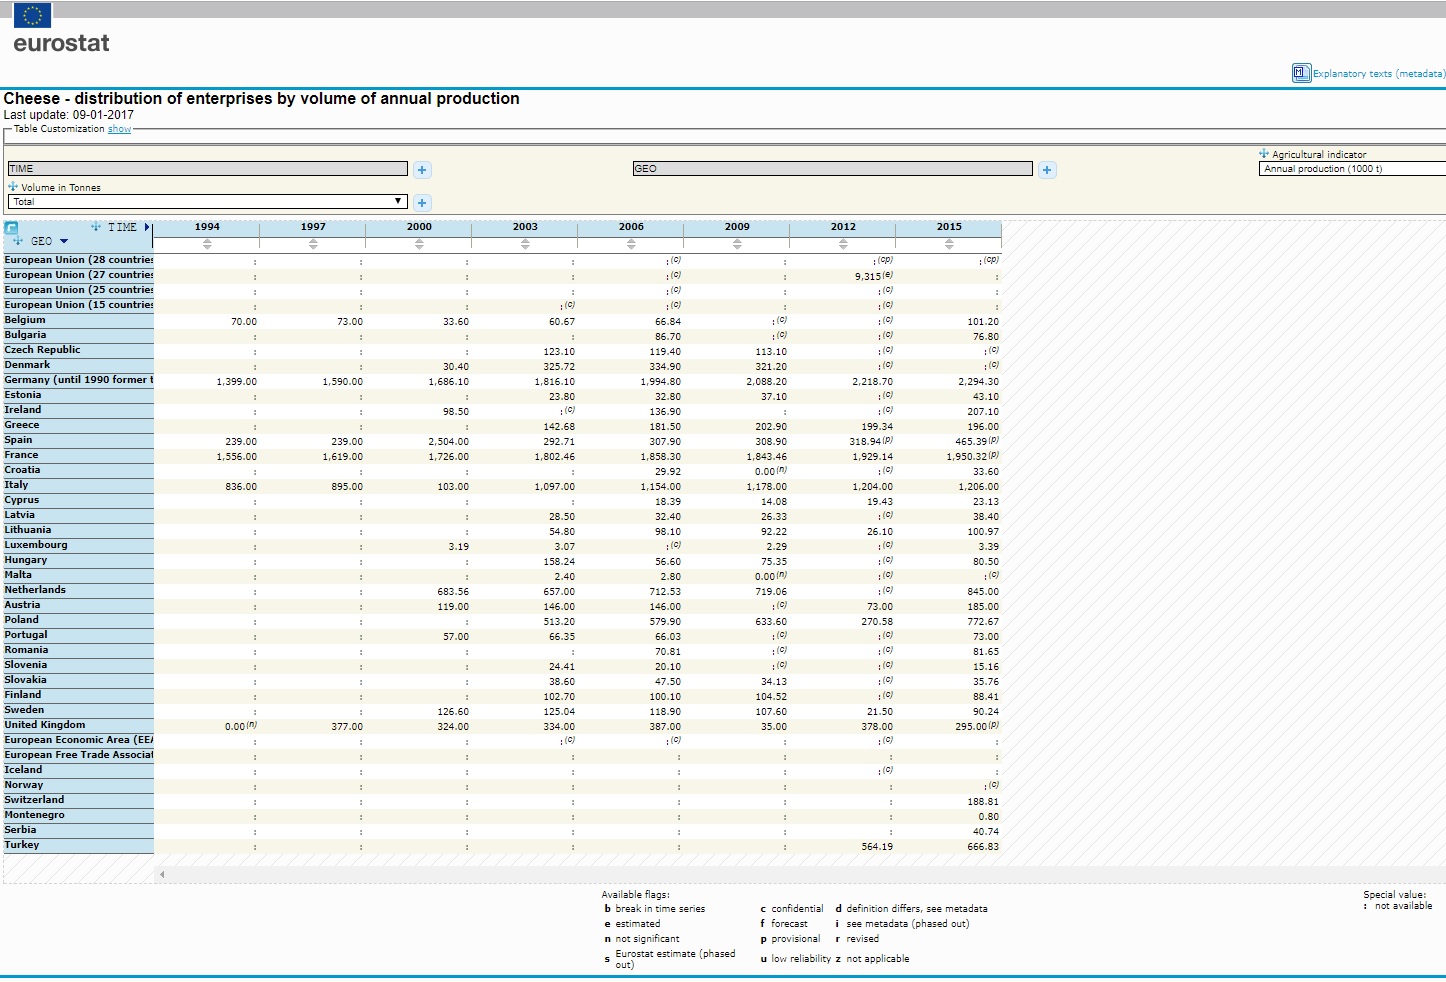Click move handle next to TIME header

96,227
